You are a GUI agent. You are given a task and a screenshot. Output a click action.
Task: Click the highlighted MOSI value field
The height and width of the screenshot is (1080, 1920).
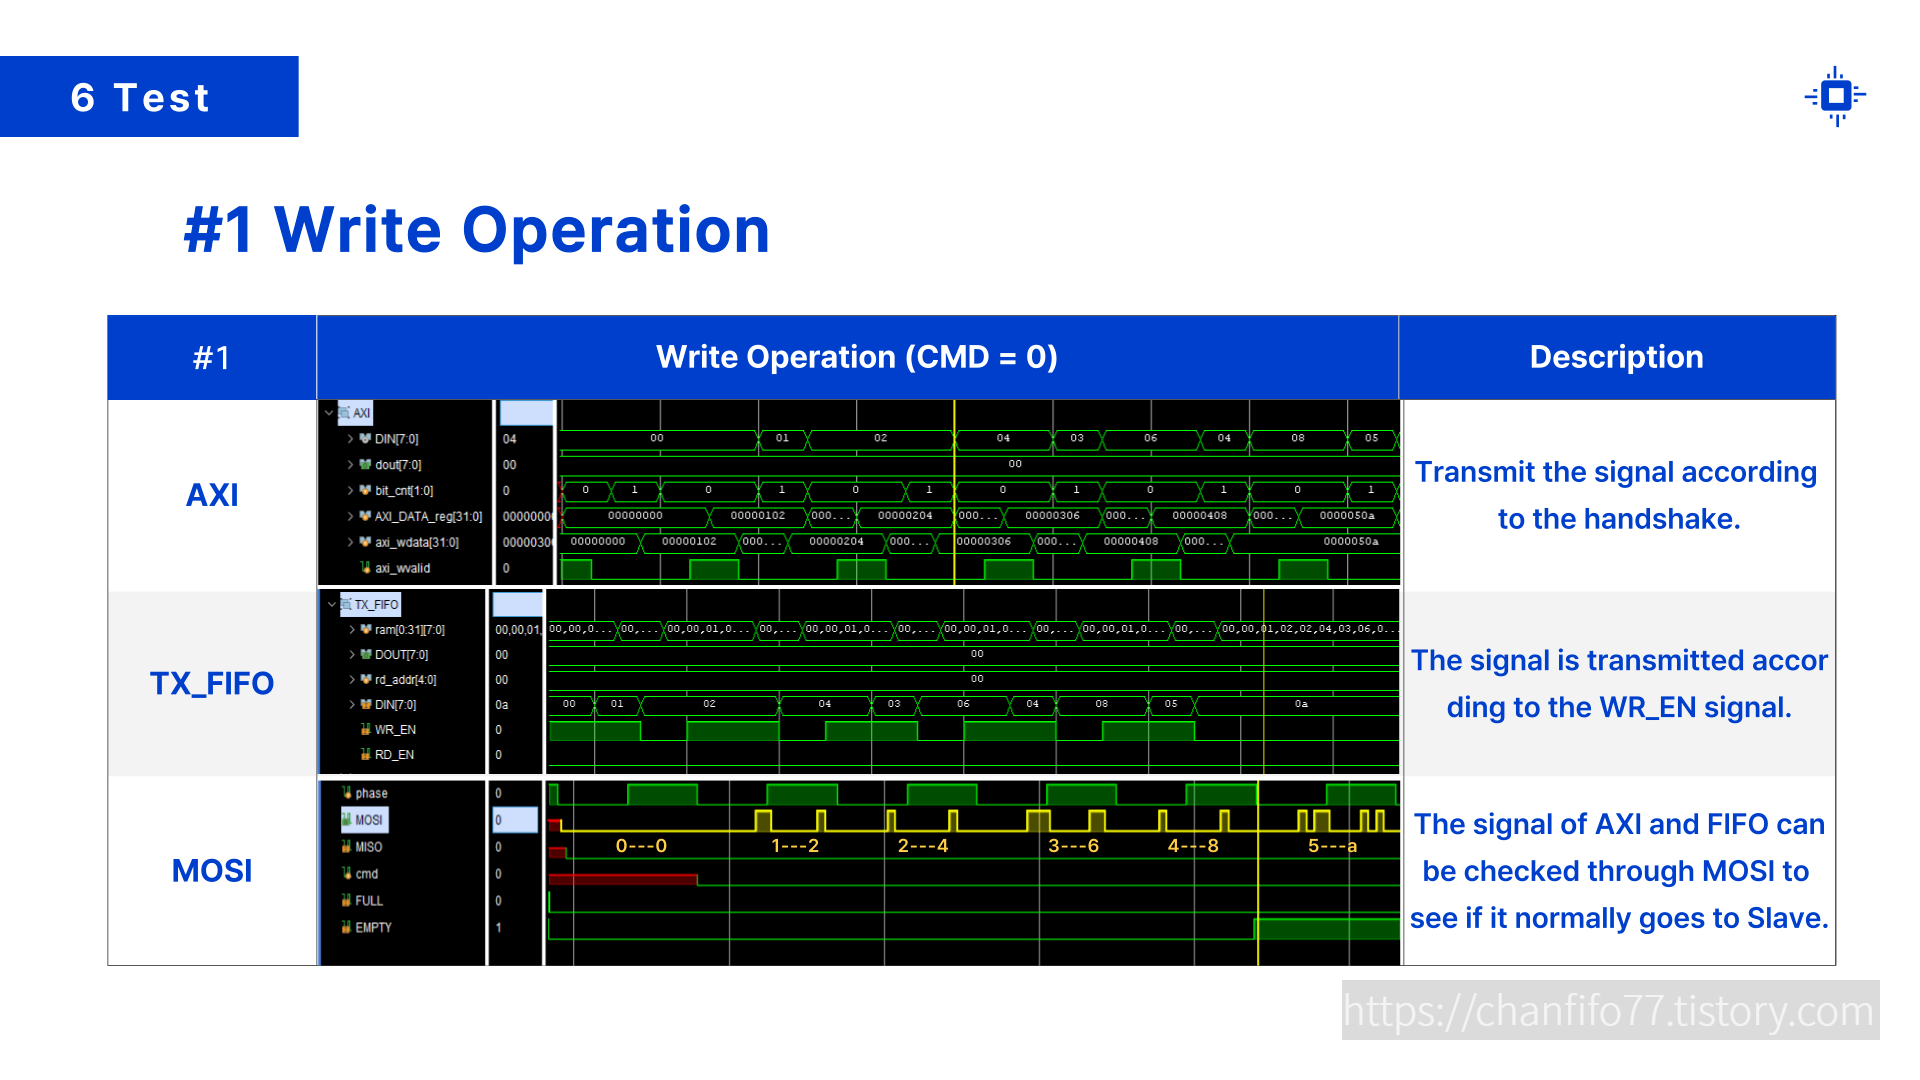click(515, 820)
